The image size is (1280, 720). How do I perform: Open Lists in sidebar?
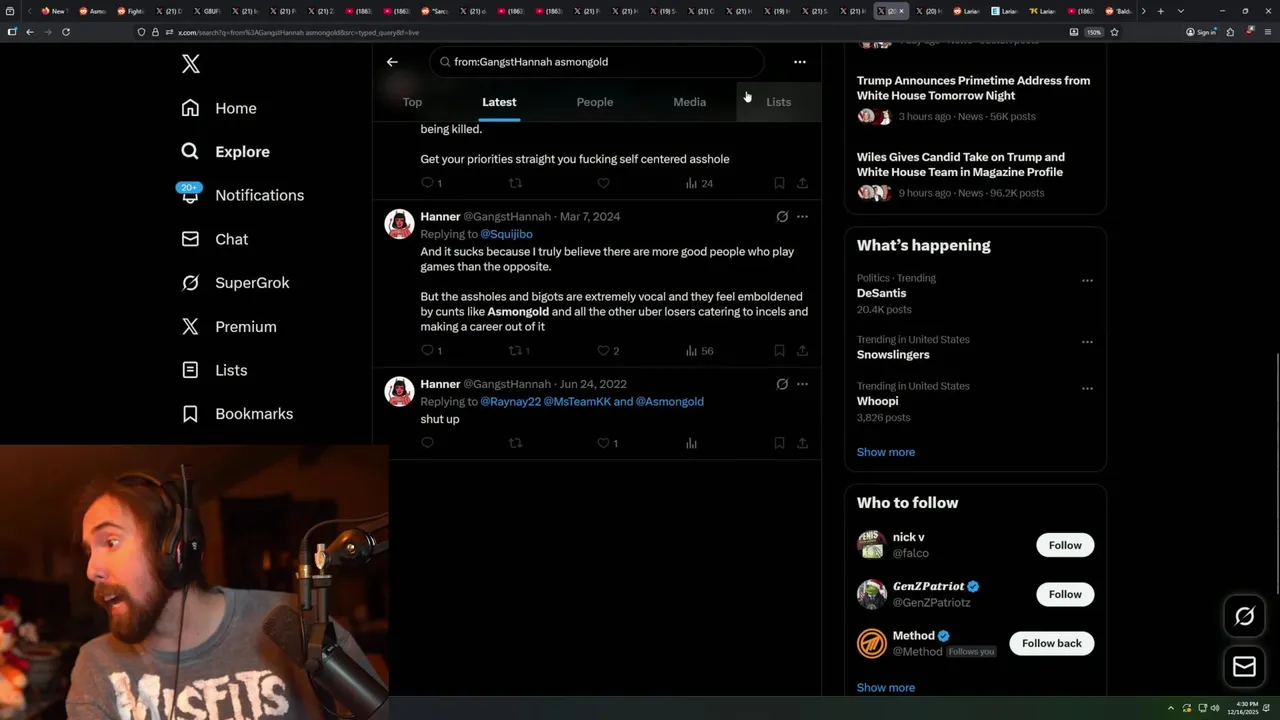214,370
